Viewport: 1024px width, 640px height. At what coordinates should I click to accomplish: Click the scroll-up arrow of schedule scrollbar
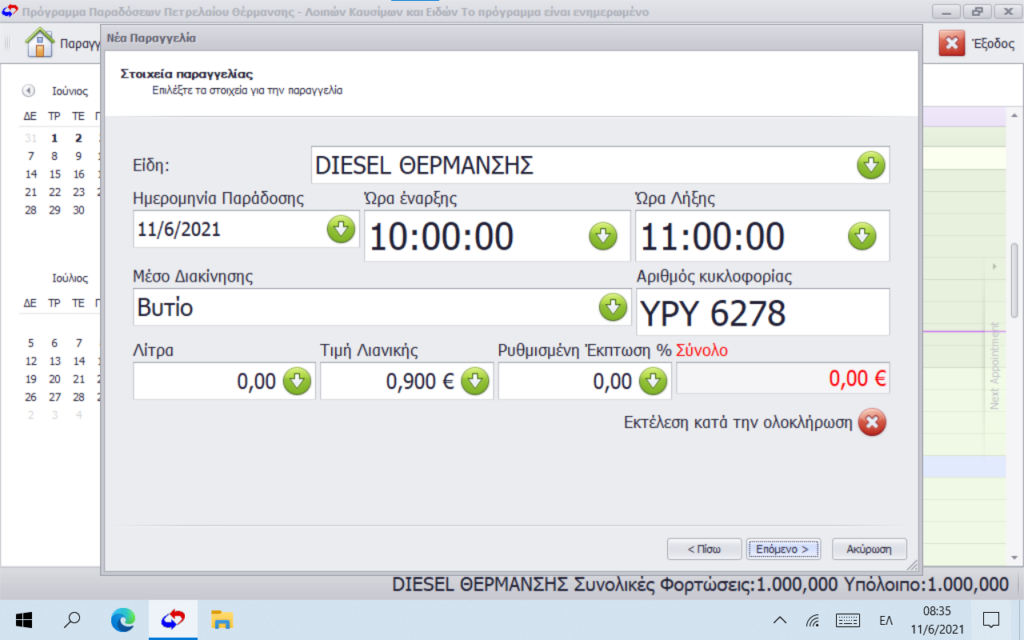click(x=1014, y=116)
